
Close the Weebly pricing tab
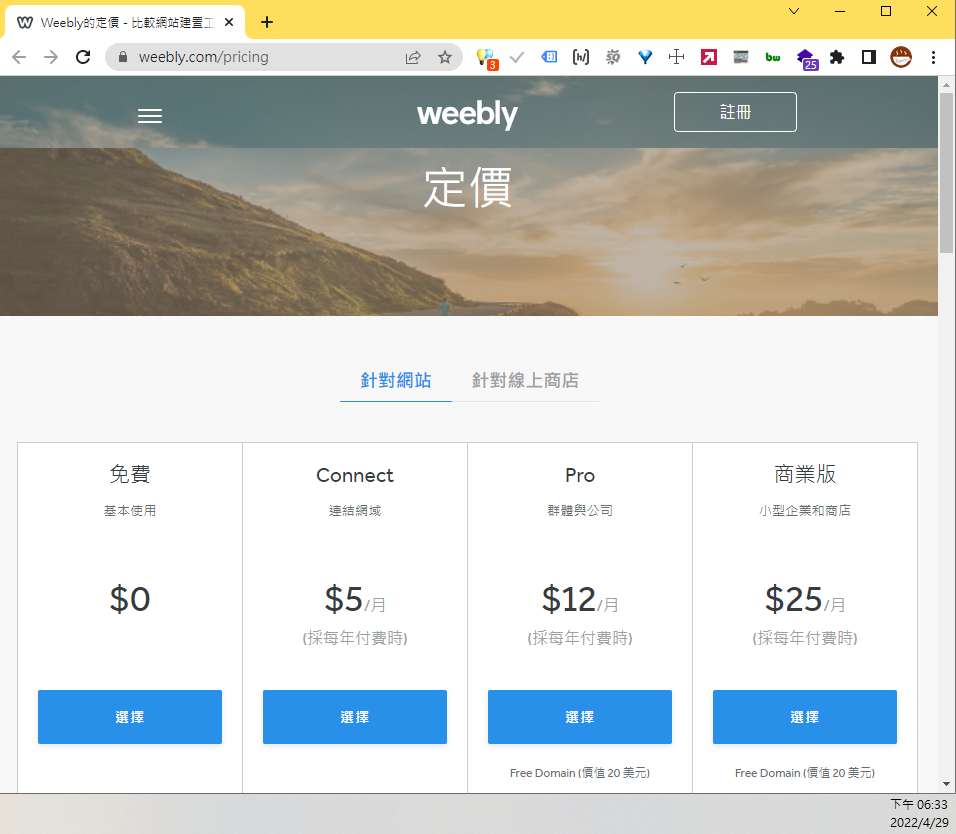[229, 23]
